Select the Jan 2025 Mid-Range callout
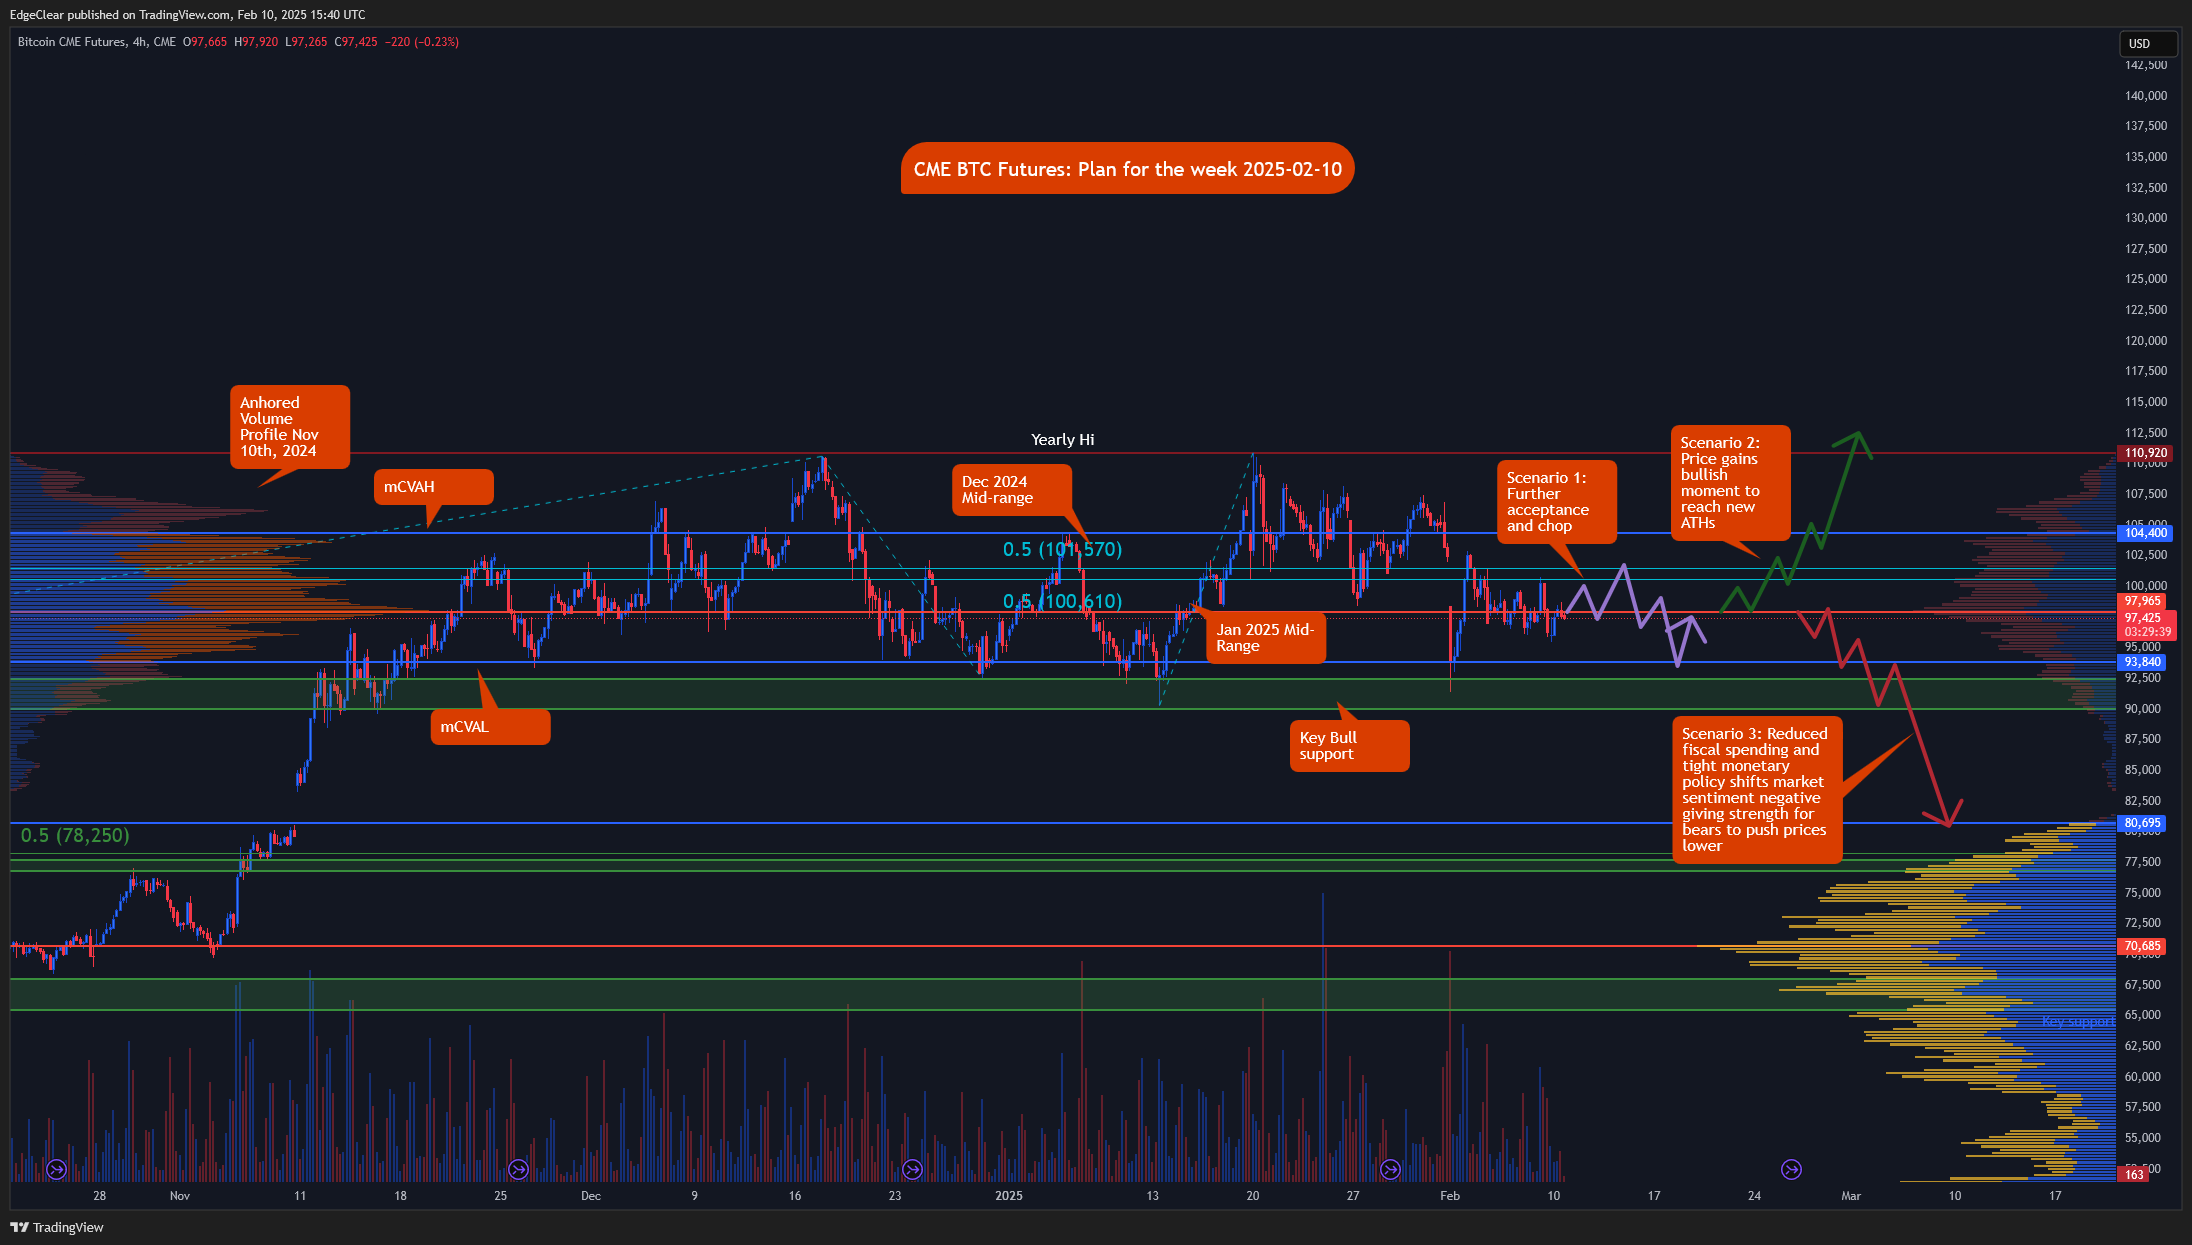Screen dimensions: 2192x1245 (x=1266, y=638)
